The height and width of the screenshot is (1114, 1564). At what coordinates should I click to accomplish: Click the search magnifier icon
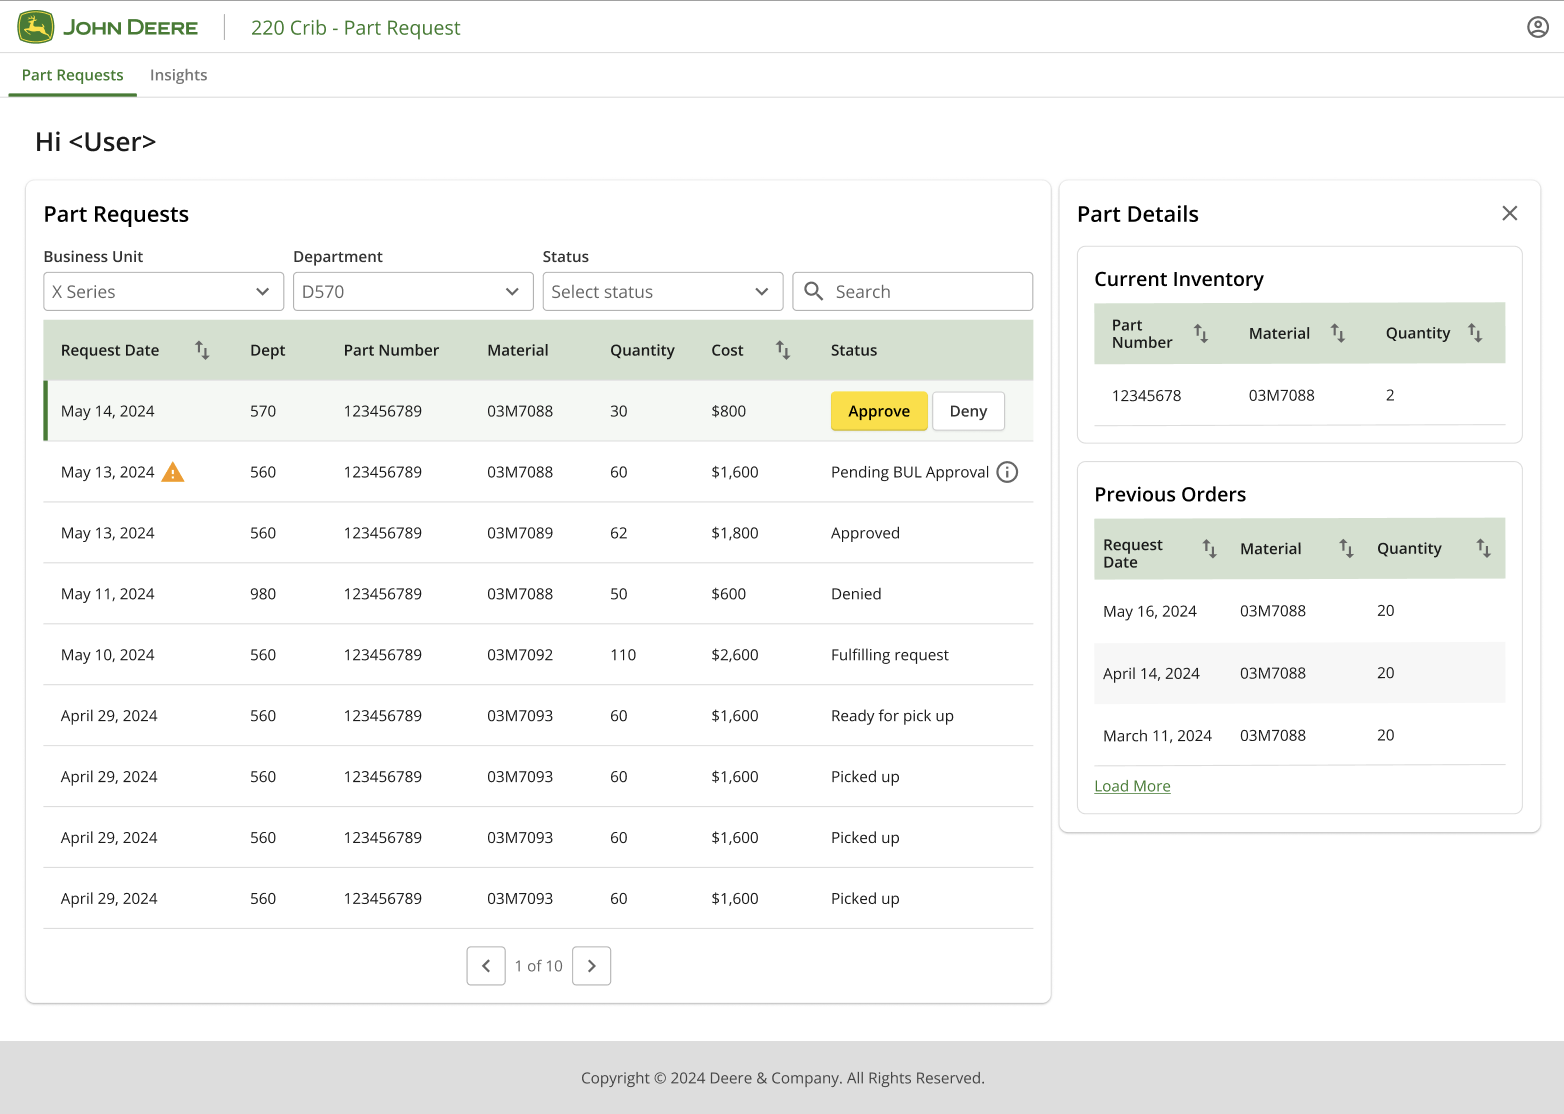coord(814,291)
